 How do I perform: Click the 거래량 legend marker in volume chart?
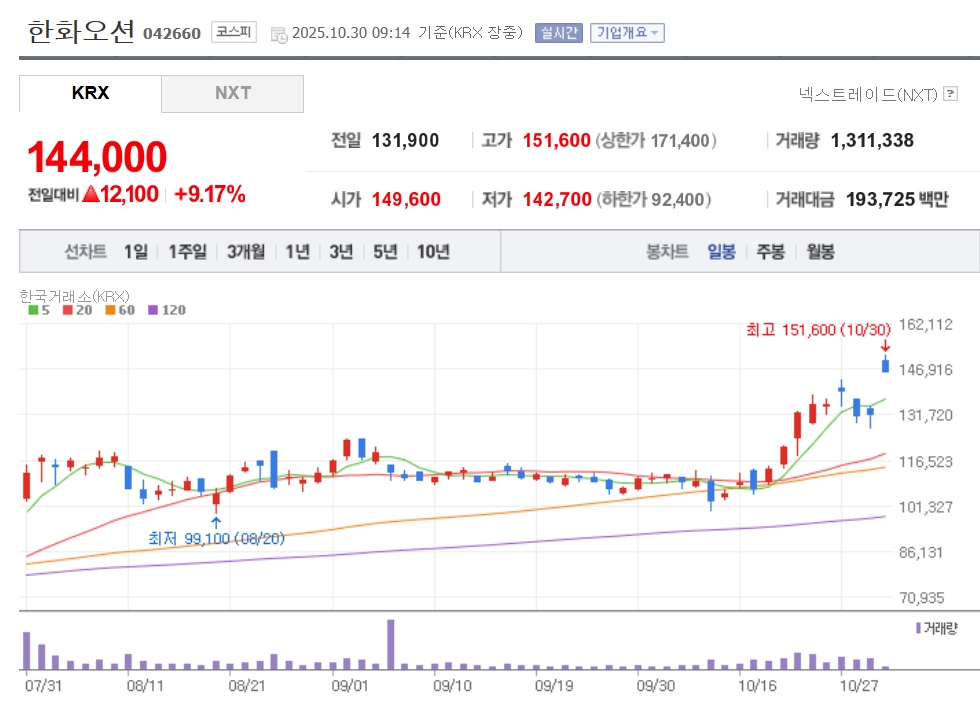918,628
